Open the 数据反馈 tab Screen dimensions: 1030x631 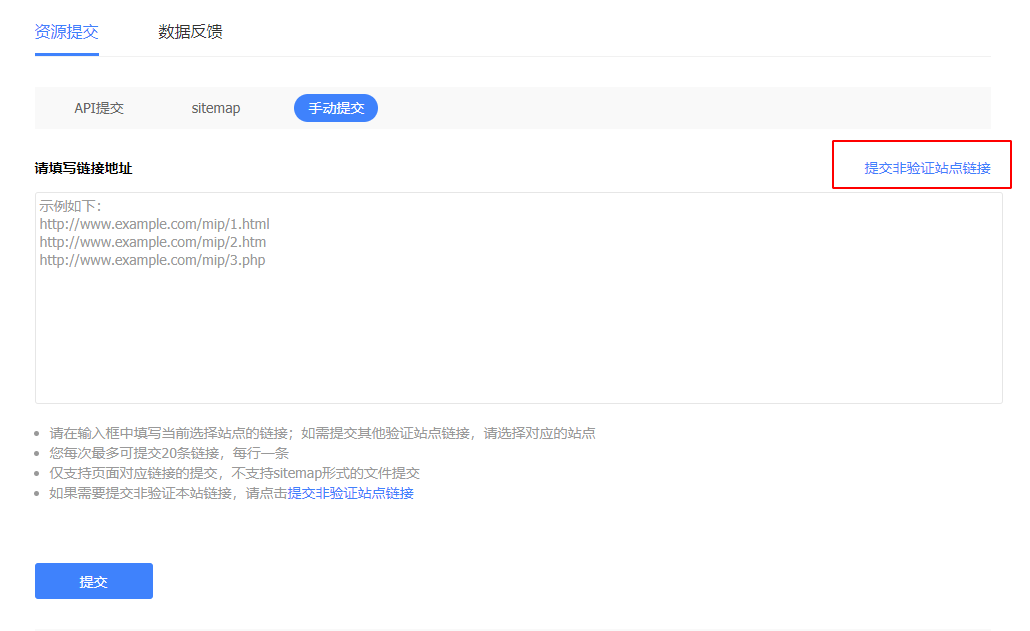pos(190,32)
